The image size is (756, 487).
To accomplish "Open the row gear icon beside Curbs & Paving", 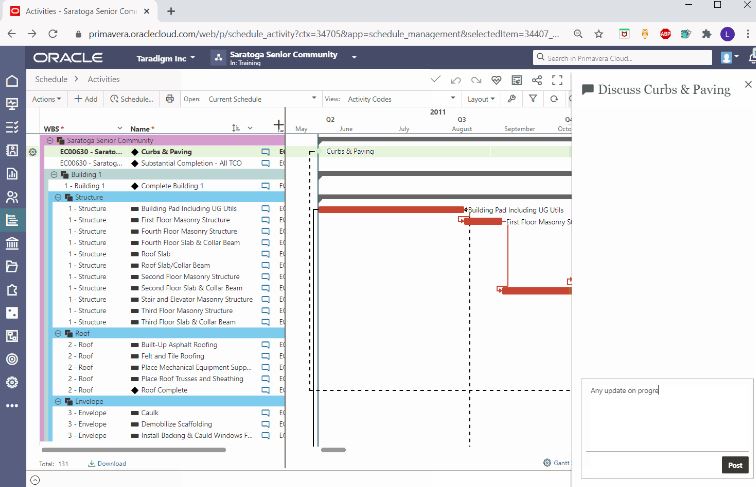I will pyautogui.click(x=33, y=152).
